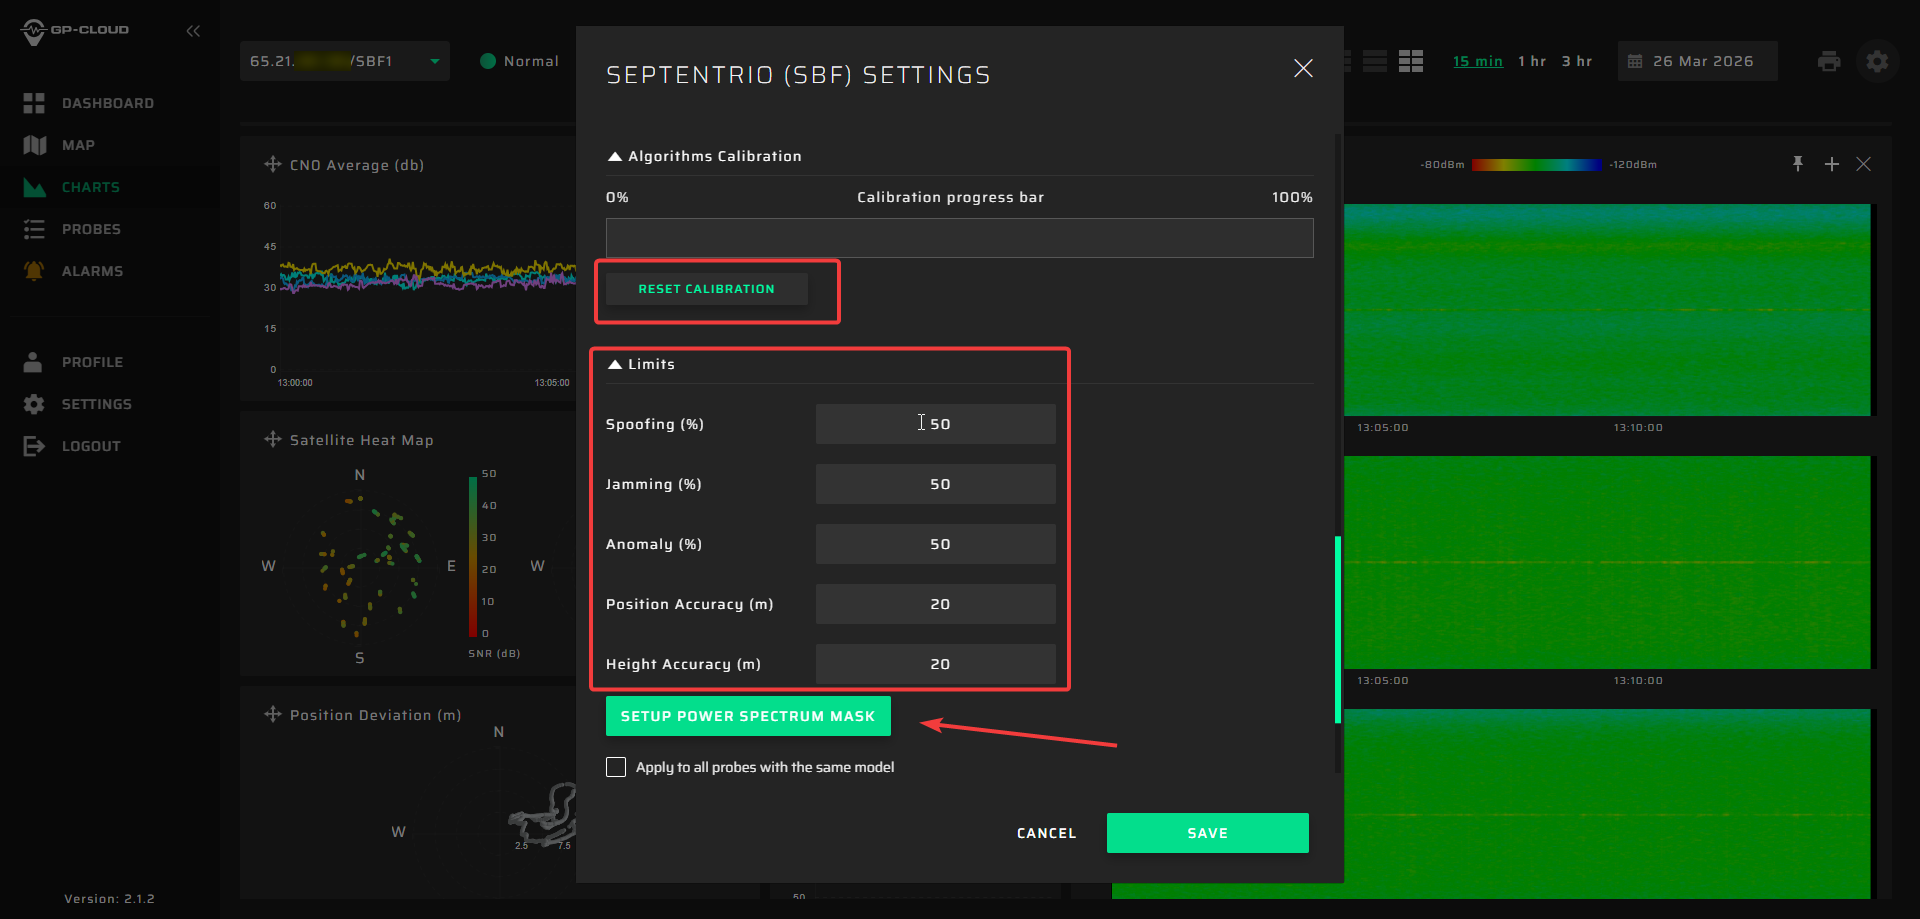The width and height of the screenshot is (1920, 919).
Task: Click the move handle of Satellite Heat Map
Action: pyautogui.click(x=272, y=439)
